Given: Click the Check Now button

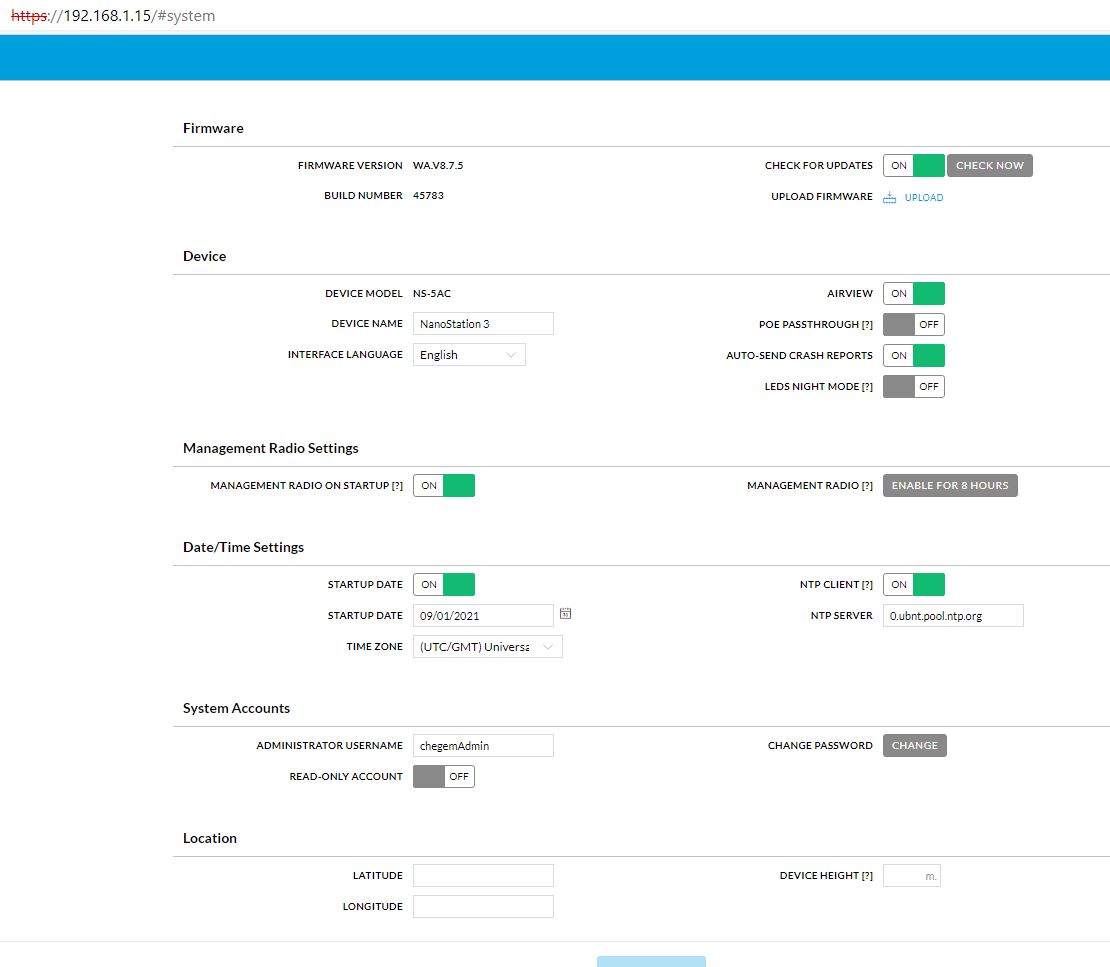Looking at the screenshot, I should pos(990,166).
